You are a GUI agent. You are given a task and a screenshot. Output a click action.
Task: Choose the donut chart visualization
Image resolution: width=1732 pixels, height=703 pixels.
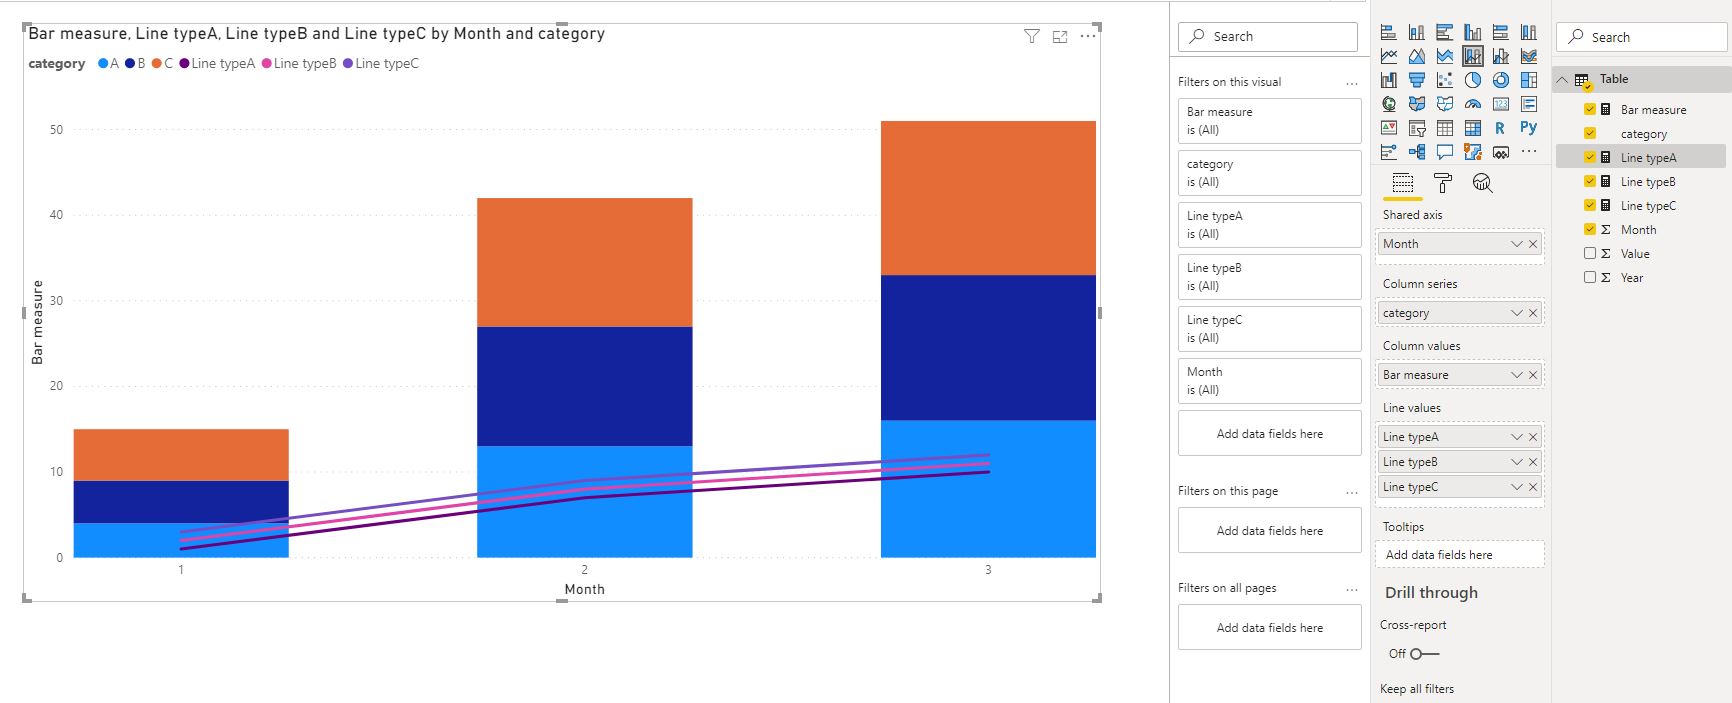1501,80
